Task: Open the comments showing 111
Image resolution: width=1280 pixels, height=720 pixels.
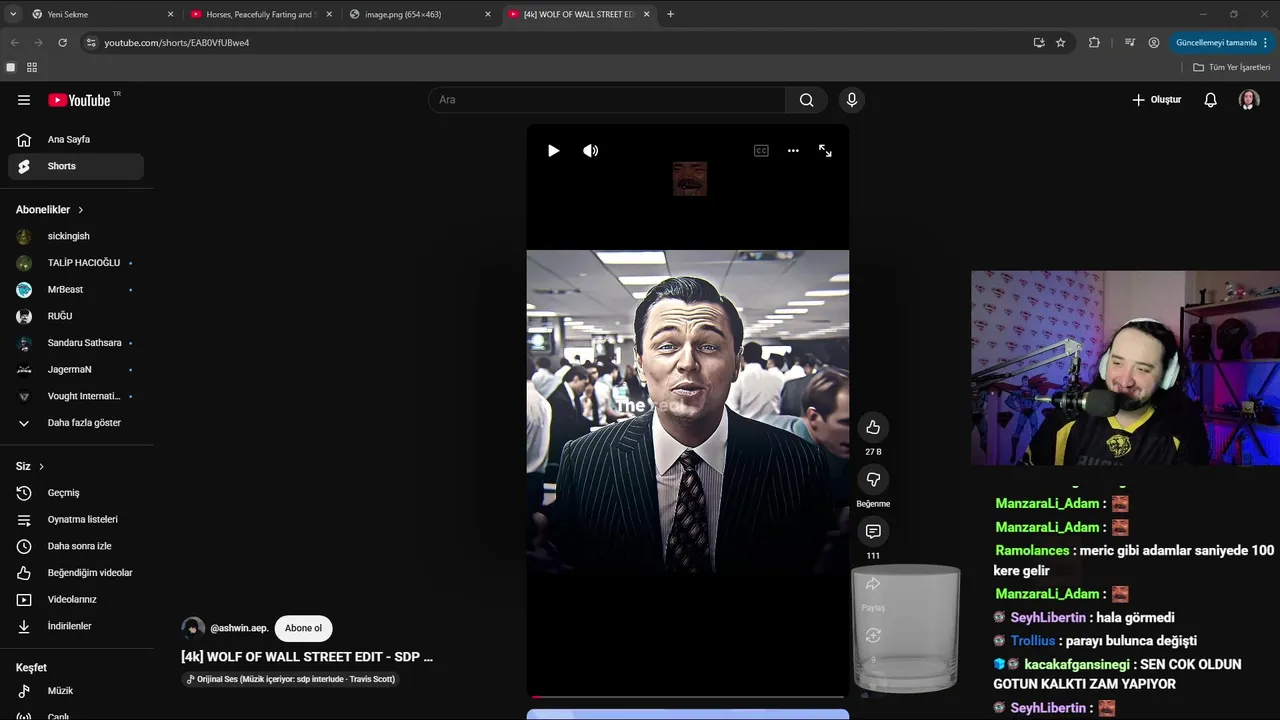Action: click(x=873, y=531)
